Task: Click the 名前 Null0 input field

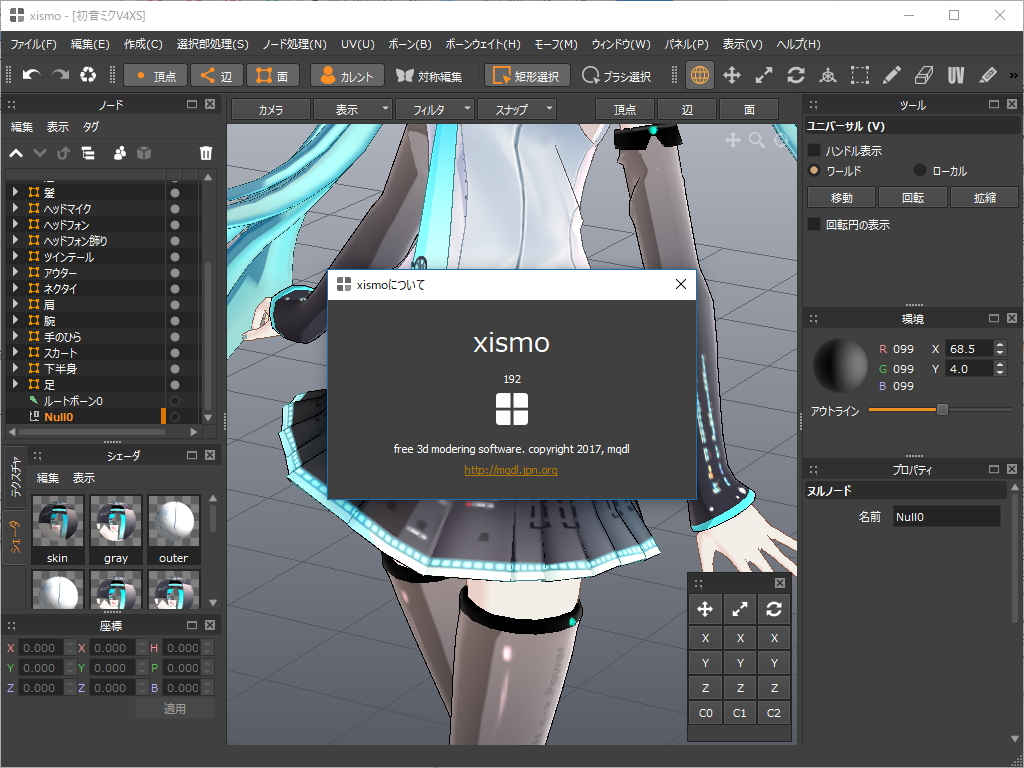Action: coord(946,516)
